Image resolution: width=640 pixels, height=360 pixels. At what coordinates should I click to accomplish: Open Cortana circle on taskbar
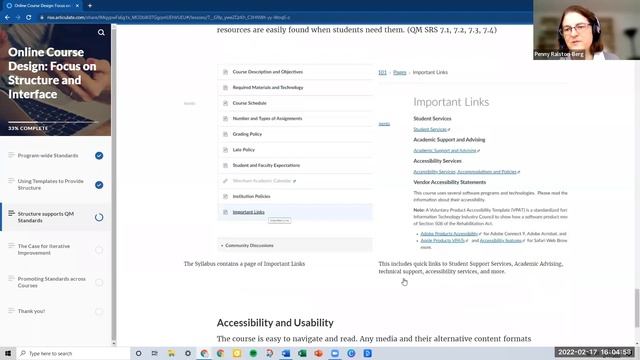pos(138,353)
